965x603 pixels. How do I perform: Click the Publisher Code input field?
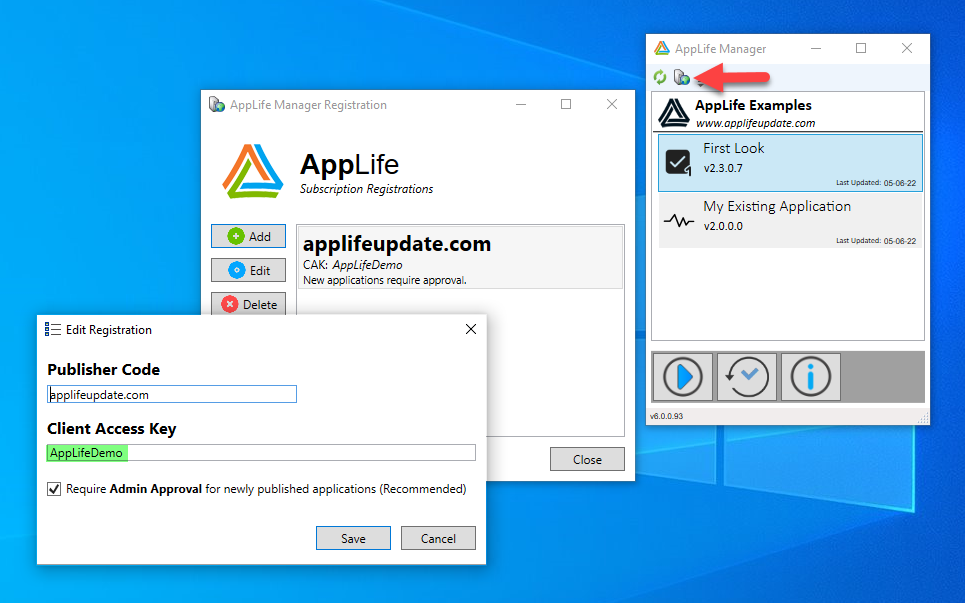[x=172, y=394]
